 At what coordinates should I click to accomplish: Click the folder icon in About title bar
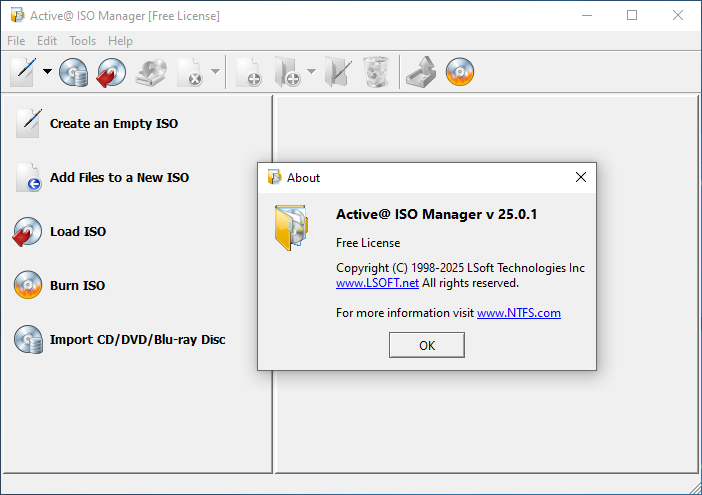tap(274, 177)
